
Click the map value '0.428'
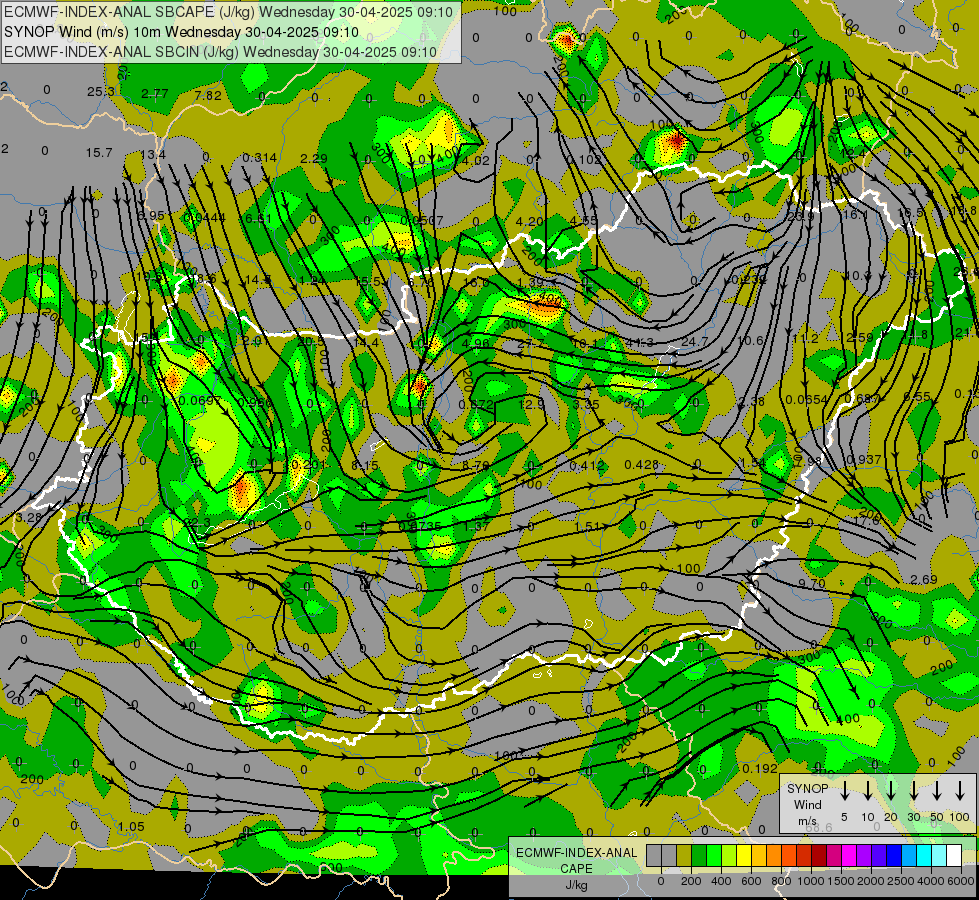(641, 465)
